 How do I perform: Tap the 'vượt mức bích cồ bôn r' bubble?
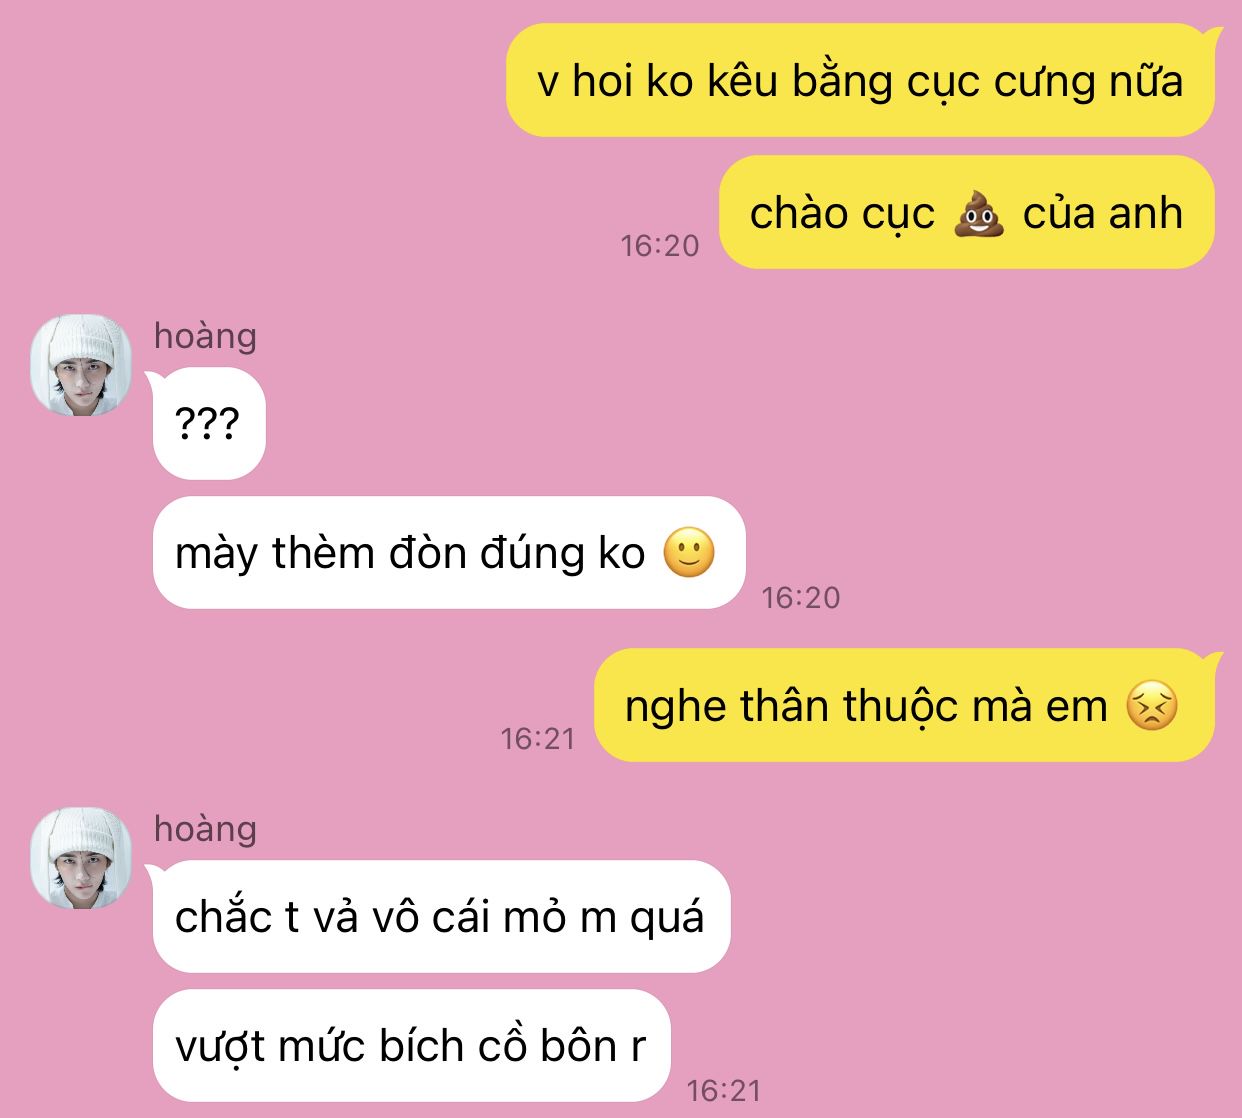[411, 1046]
